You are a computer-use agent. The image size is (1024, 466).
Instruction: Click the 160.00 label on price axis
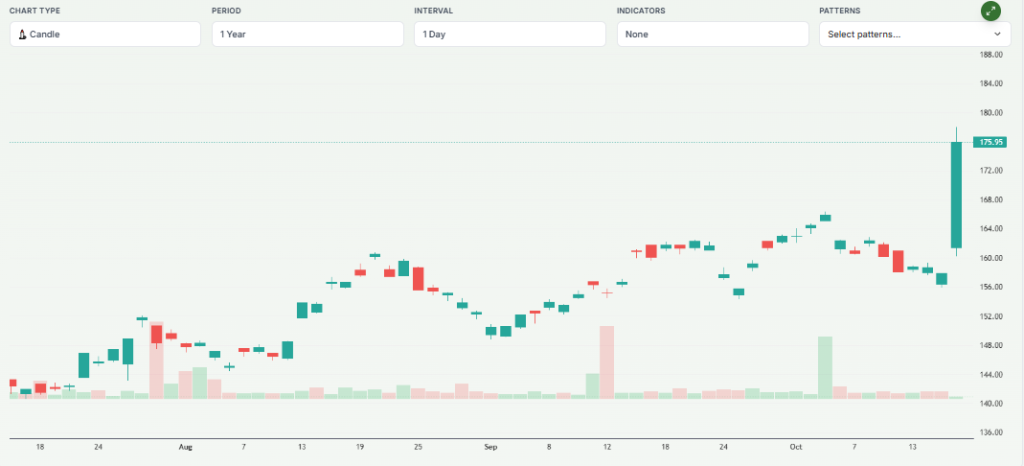tap(991, 258)
